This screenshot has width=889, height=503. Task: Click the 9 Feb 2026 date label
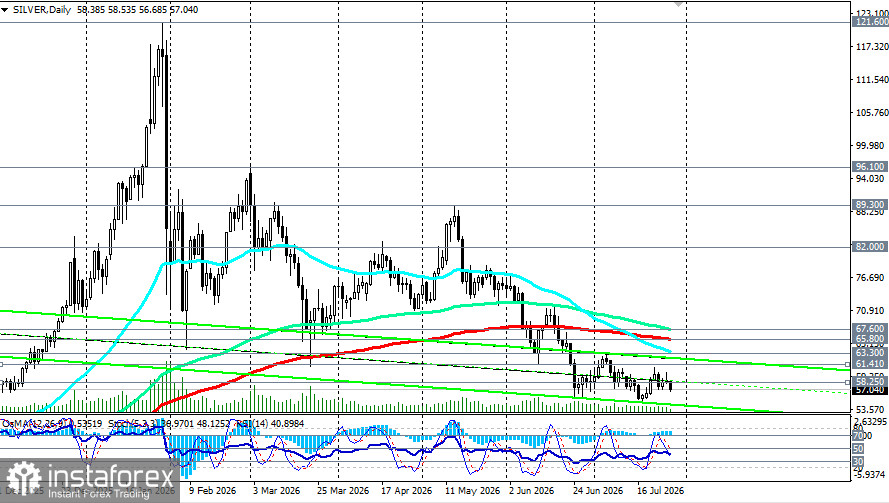click(x=213, y=491)
